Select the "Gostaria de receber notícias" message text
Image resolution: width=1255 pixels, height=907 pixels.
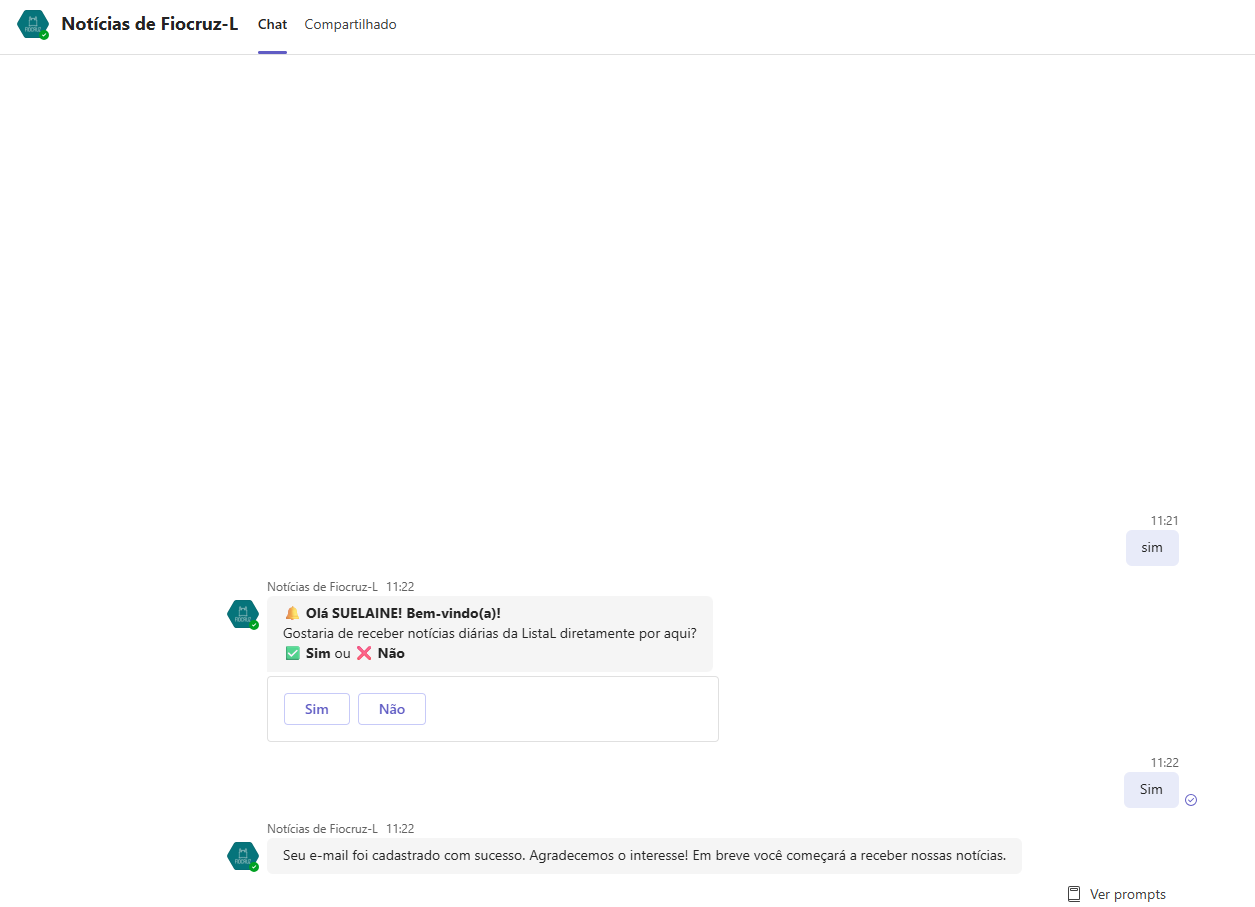coord(489,633)
